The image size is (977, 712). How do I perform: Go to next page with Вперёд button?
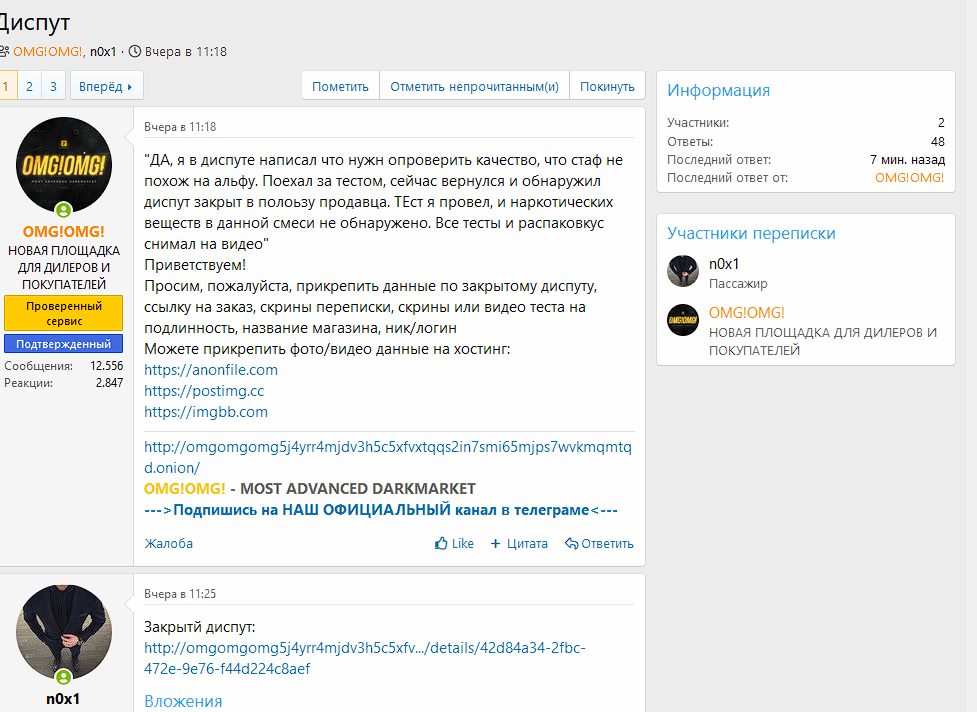tap(106, 86)
